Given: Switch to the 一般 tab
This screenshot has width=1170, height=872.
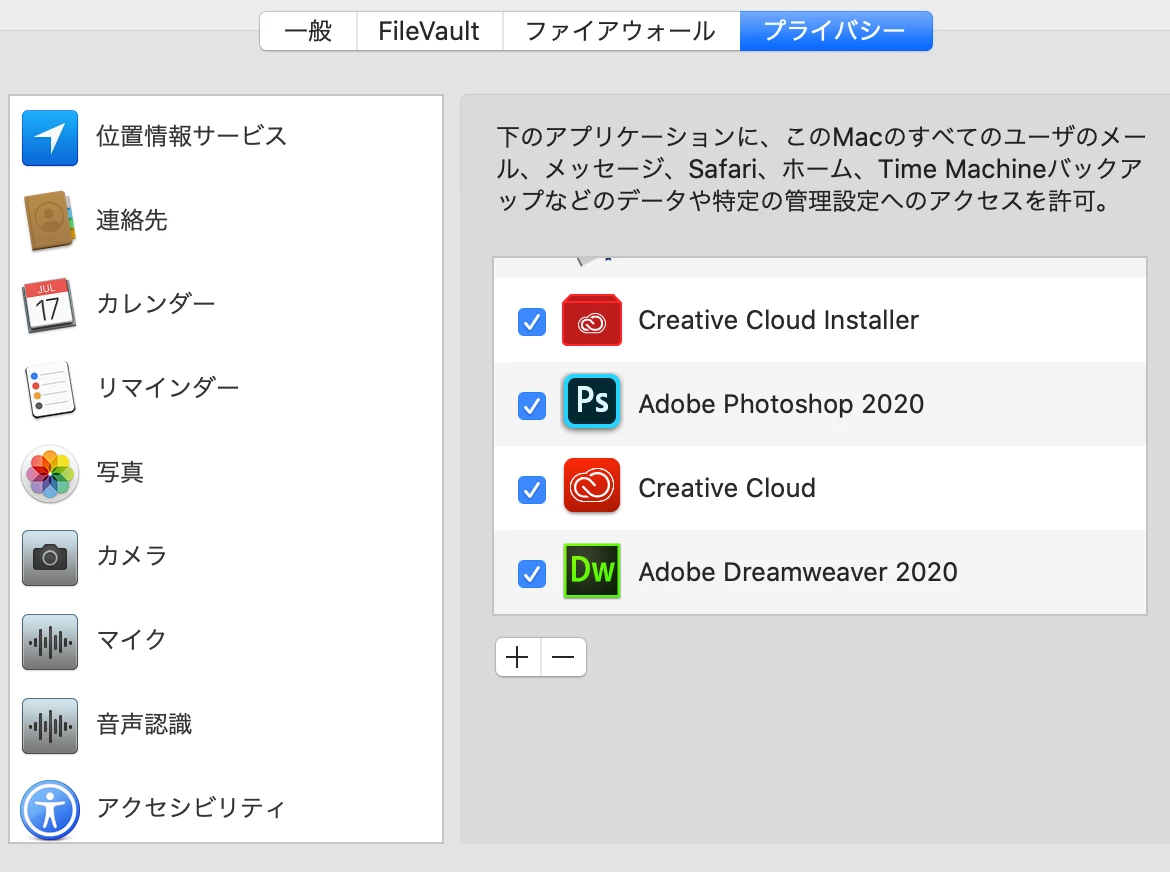Looking at the screenshot, I should (308, 31).
